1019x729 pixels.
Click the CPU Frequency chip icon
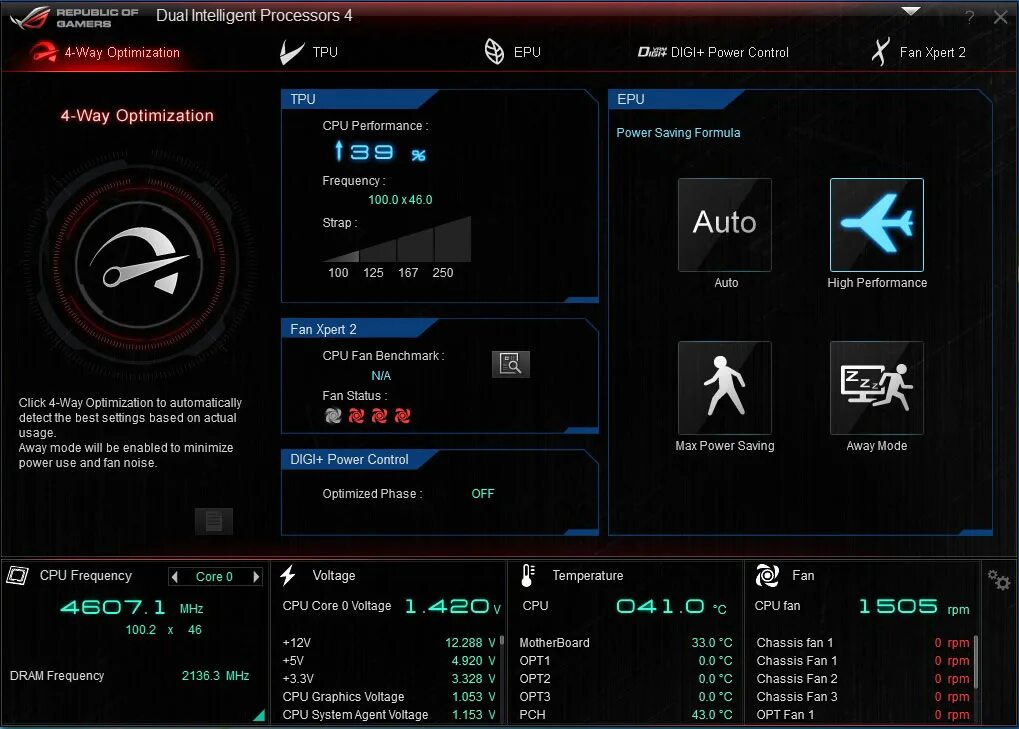[x=18, y=575]
